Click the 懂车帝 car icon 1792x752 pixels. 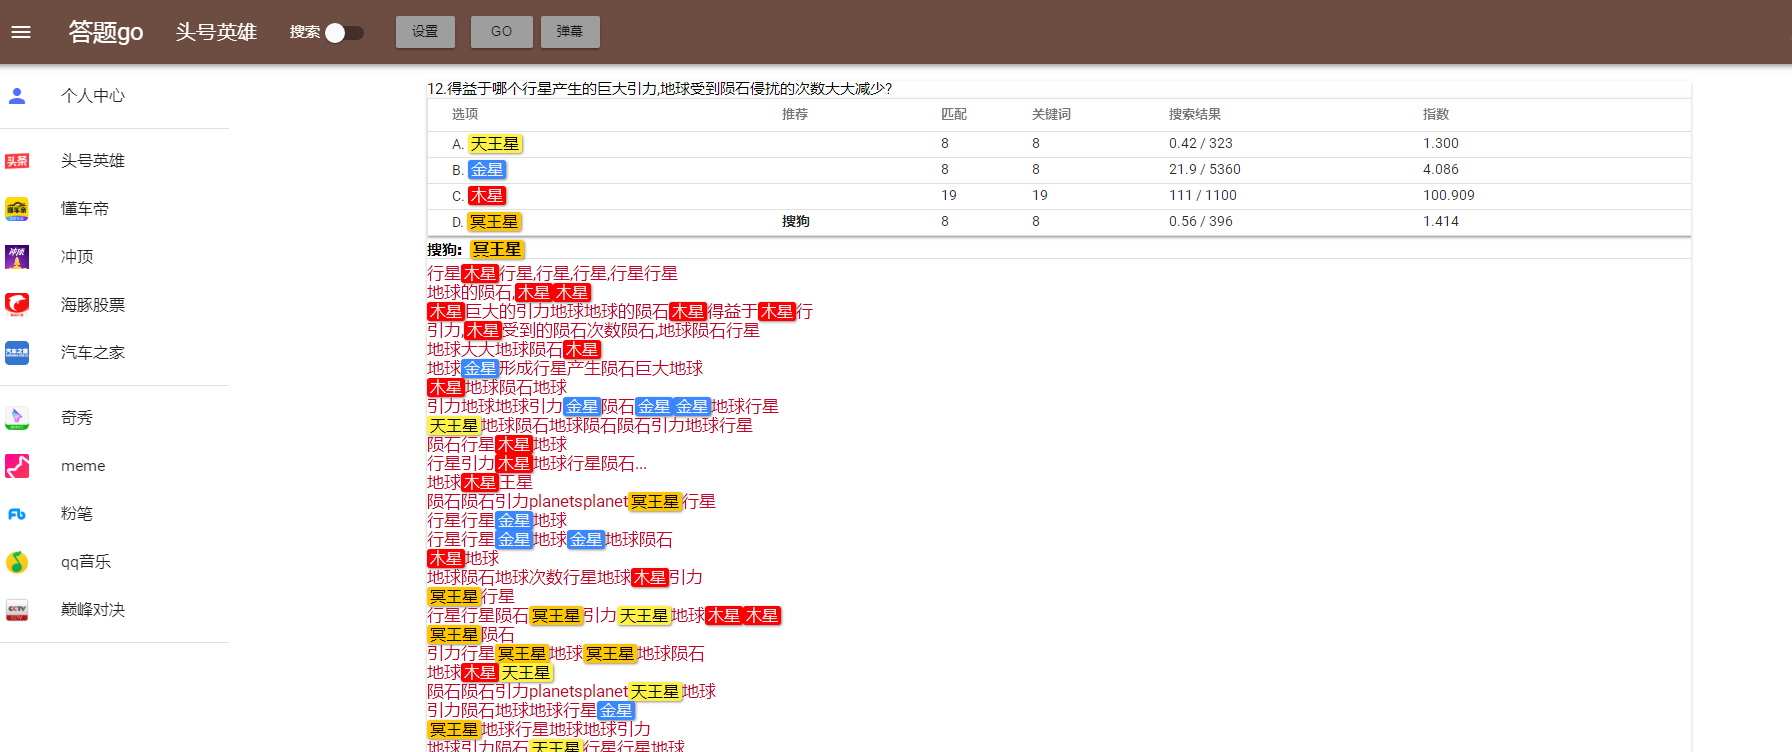point(17,209)
